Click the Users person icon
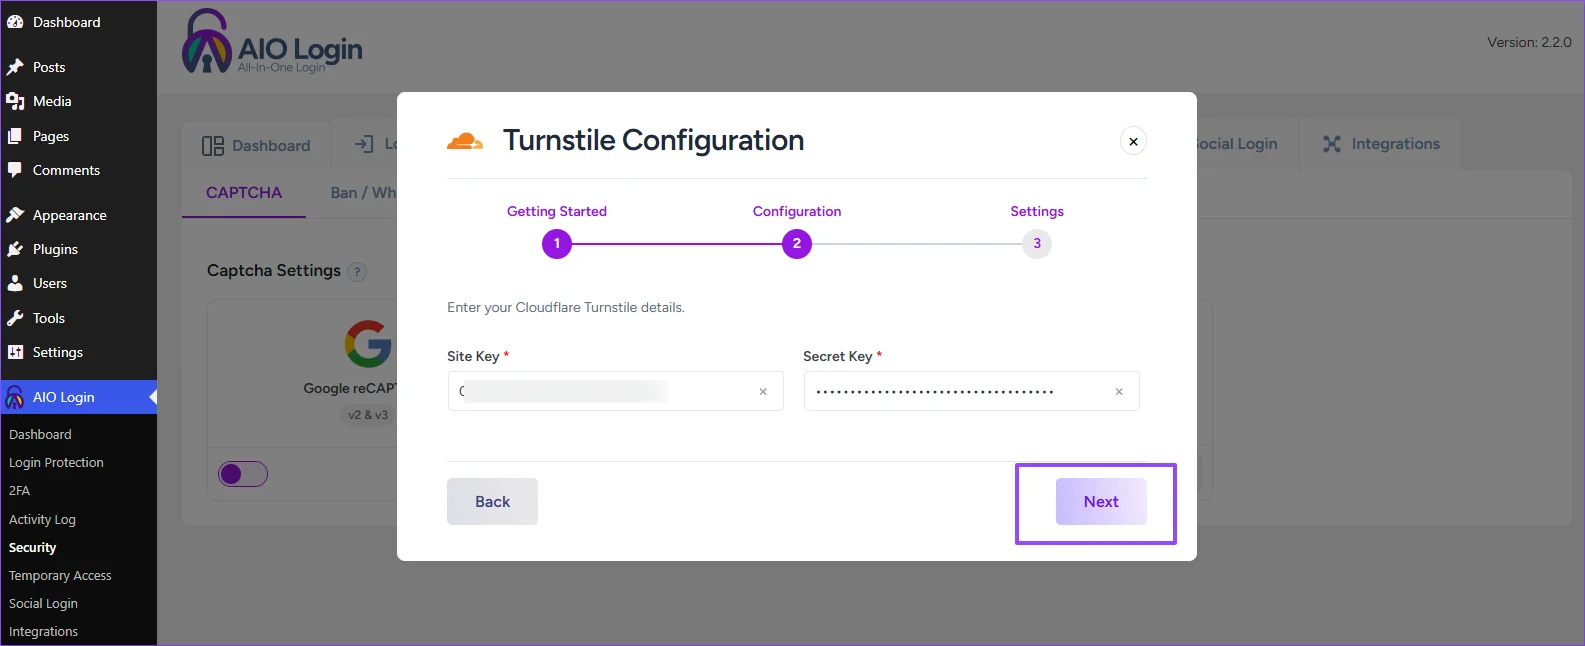The width and height of the screenshot is (1585, 646). [x=15, y=283]
